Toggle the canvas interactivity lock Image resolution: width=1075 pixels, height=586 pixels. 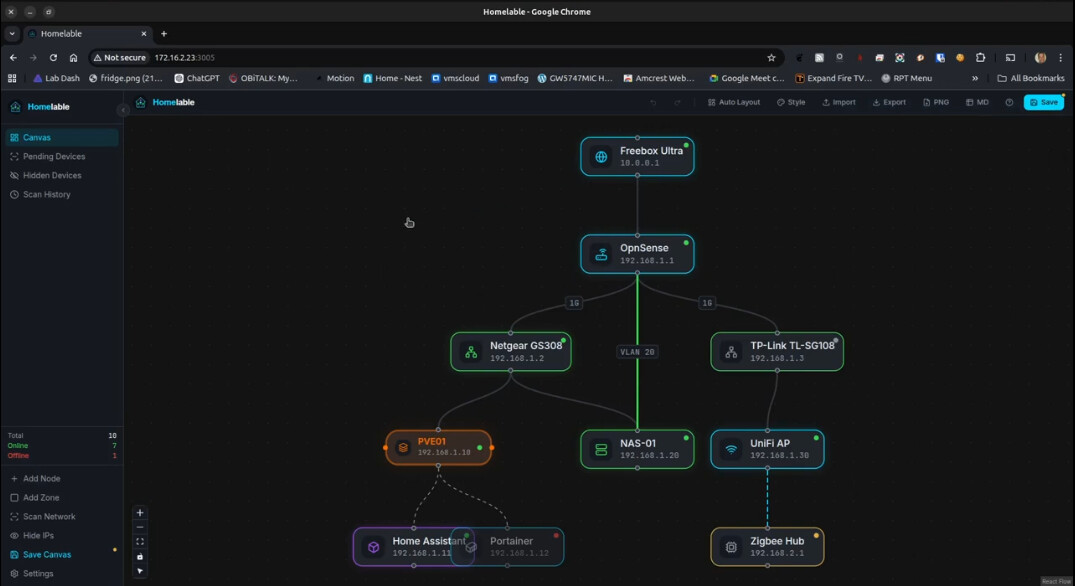(x=140, y=557)
